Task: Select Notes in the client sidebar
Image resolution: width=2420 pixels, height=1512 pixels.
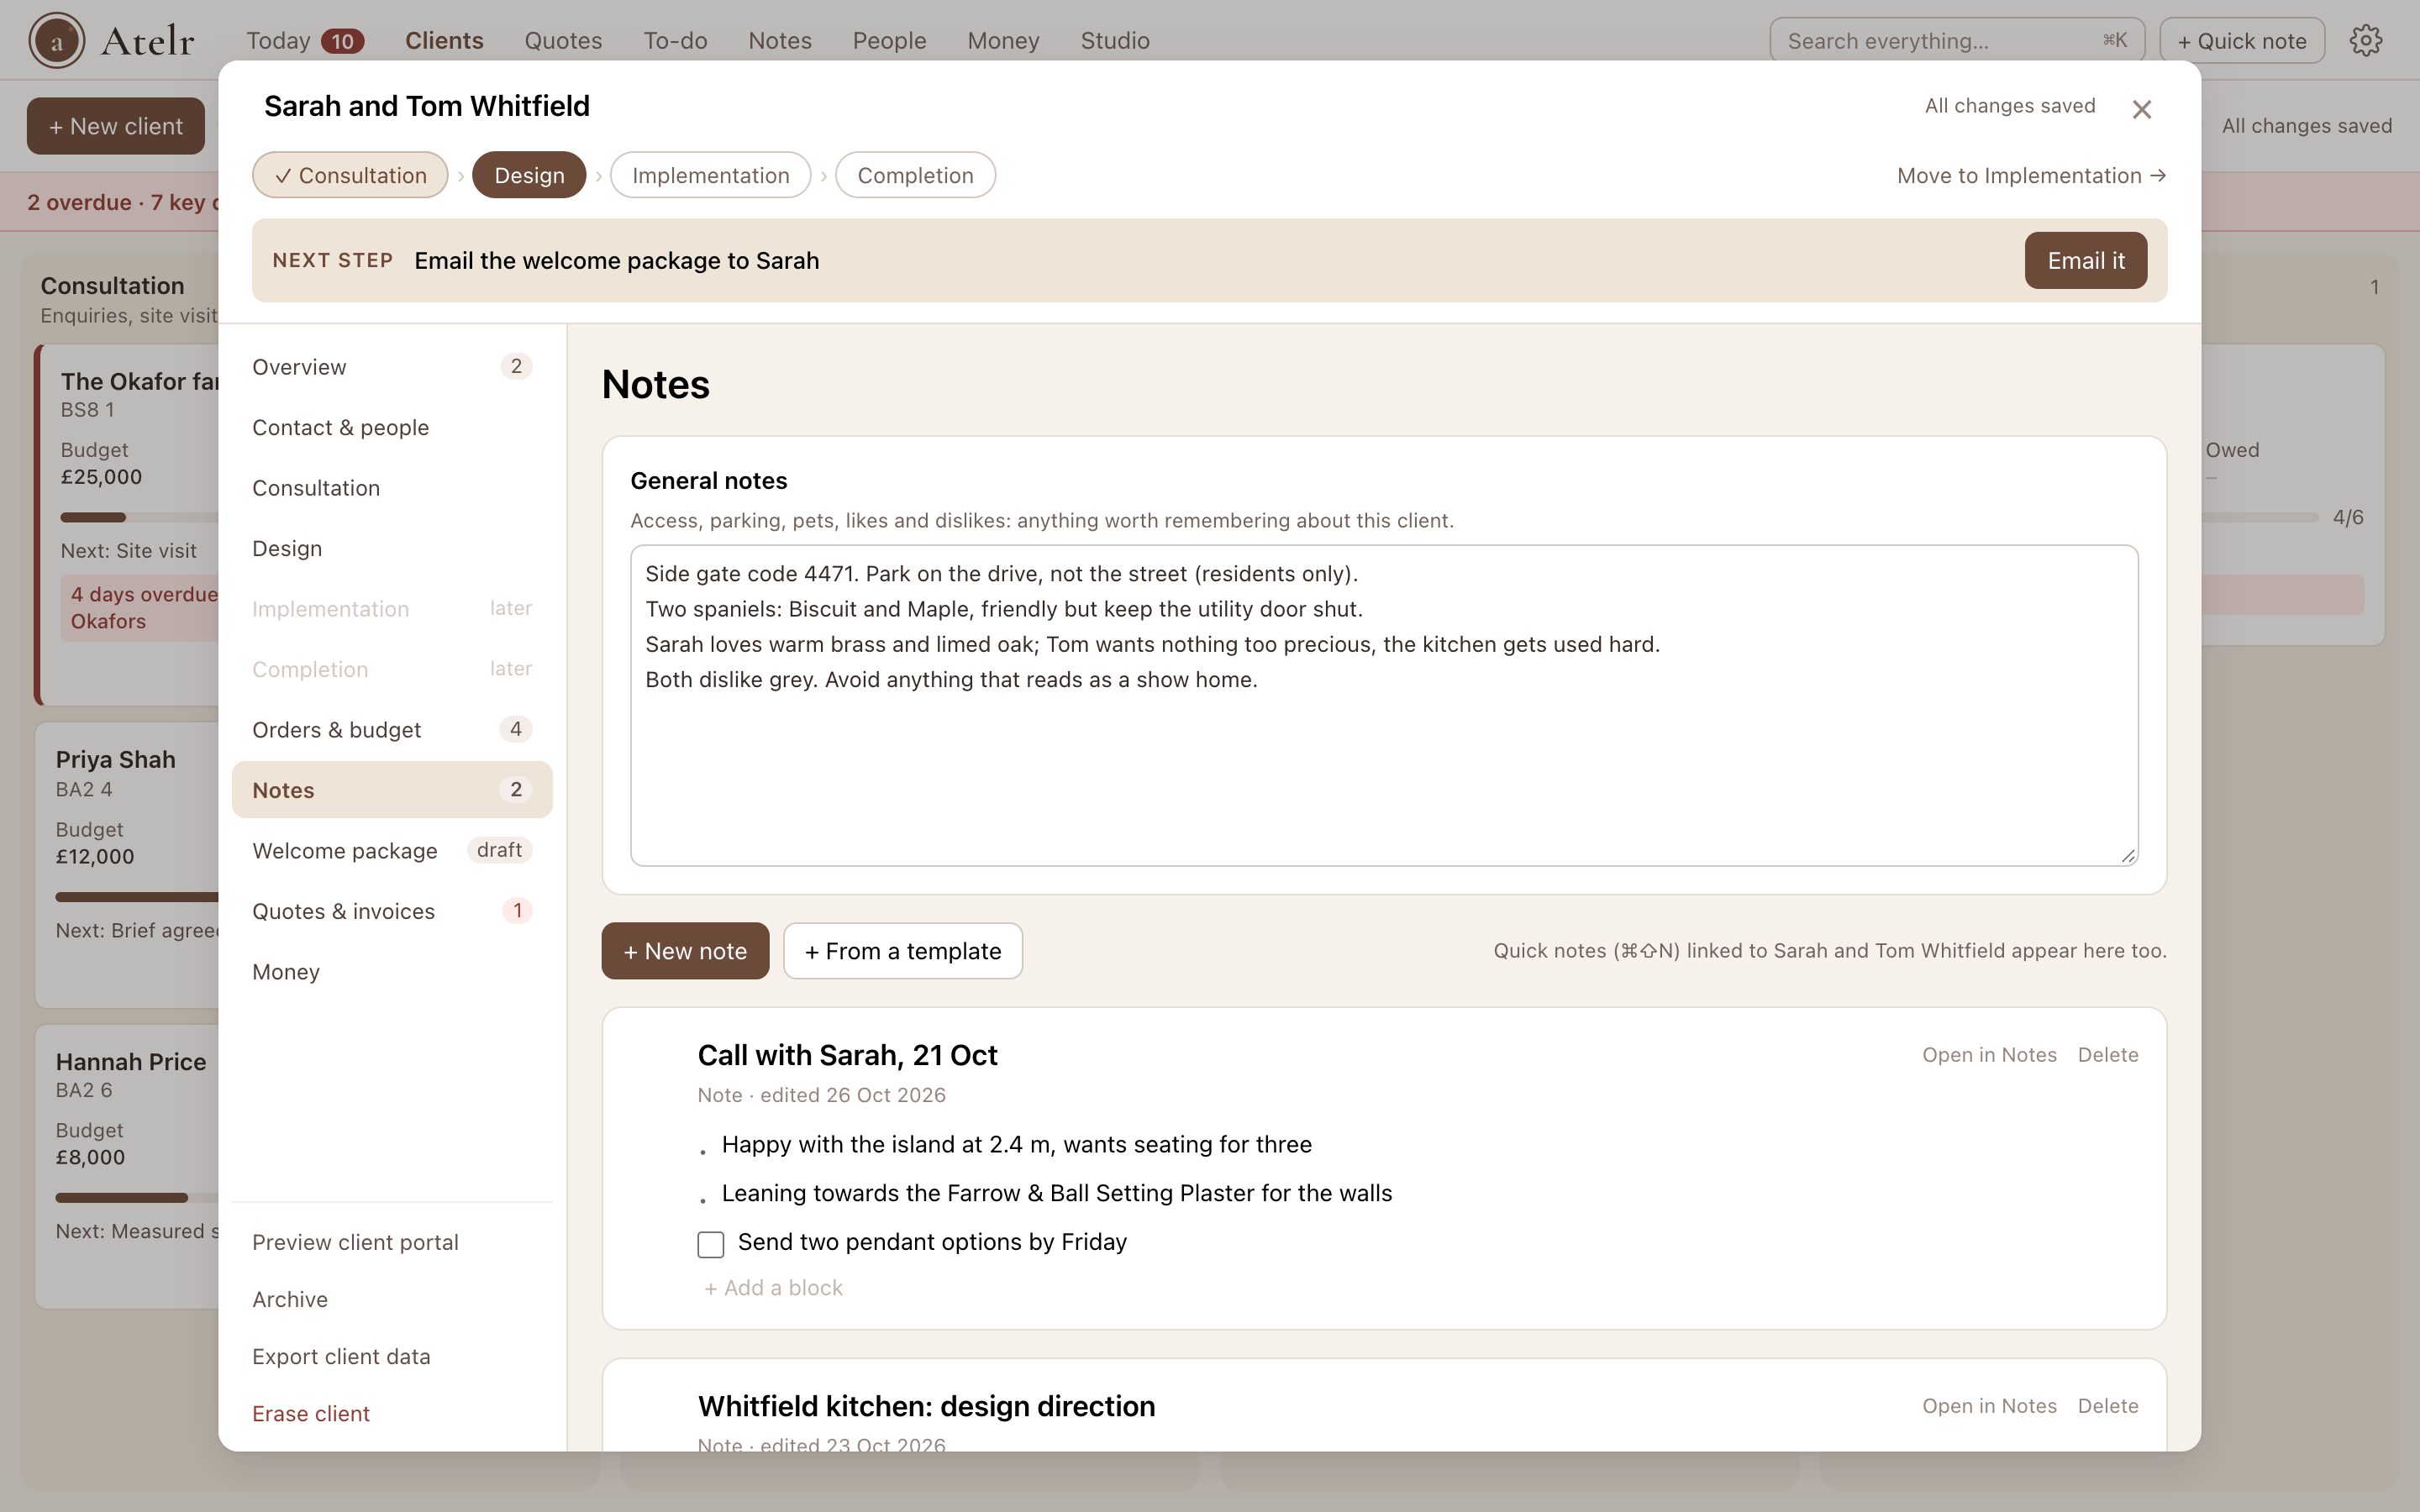Action: click(392, 790)
